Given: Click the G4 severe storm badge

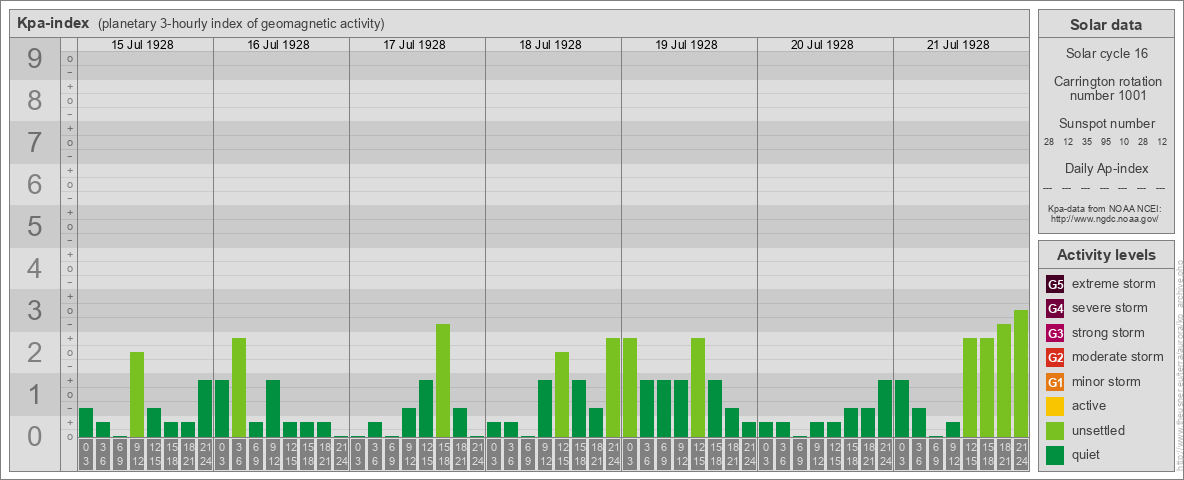Looking at the screenshot, I should (x=1055, y=309).
